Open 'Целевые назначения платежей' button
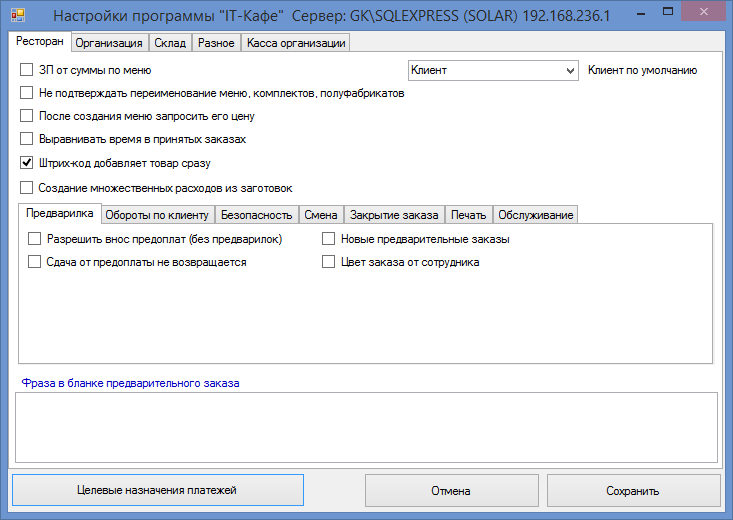Screen dimensions: 733x520 (x=157, y=491)
